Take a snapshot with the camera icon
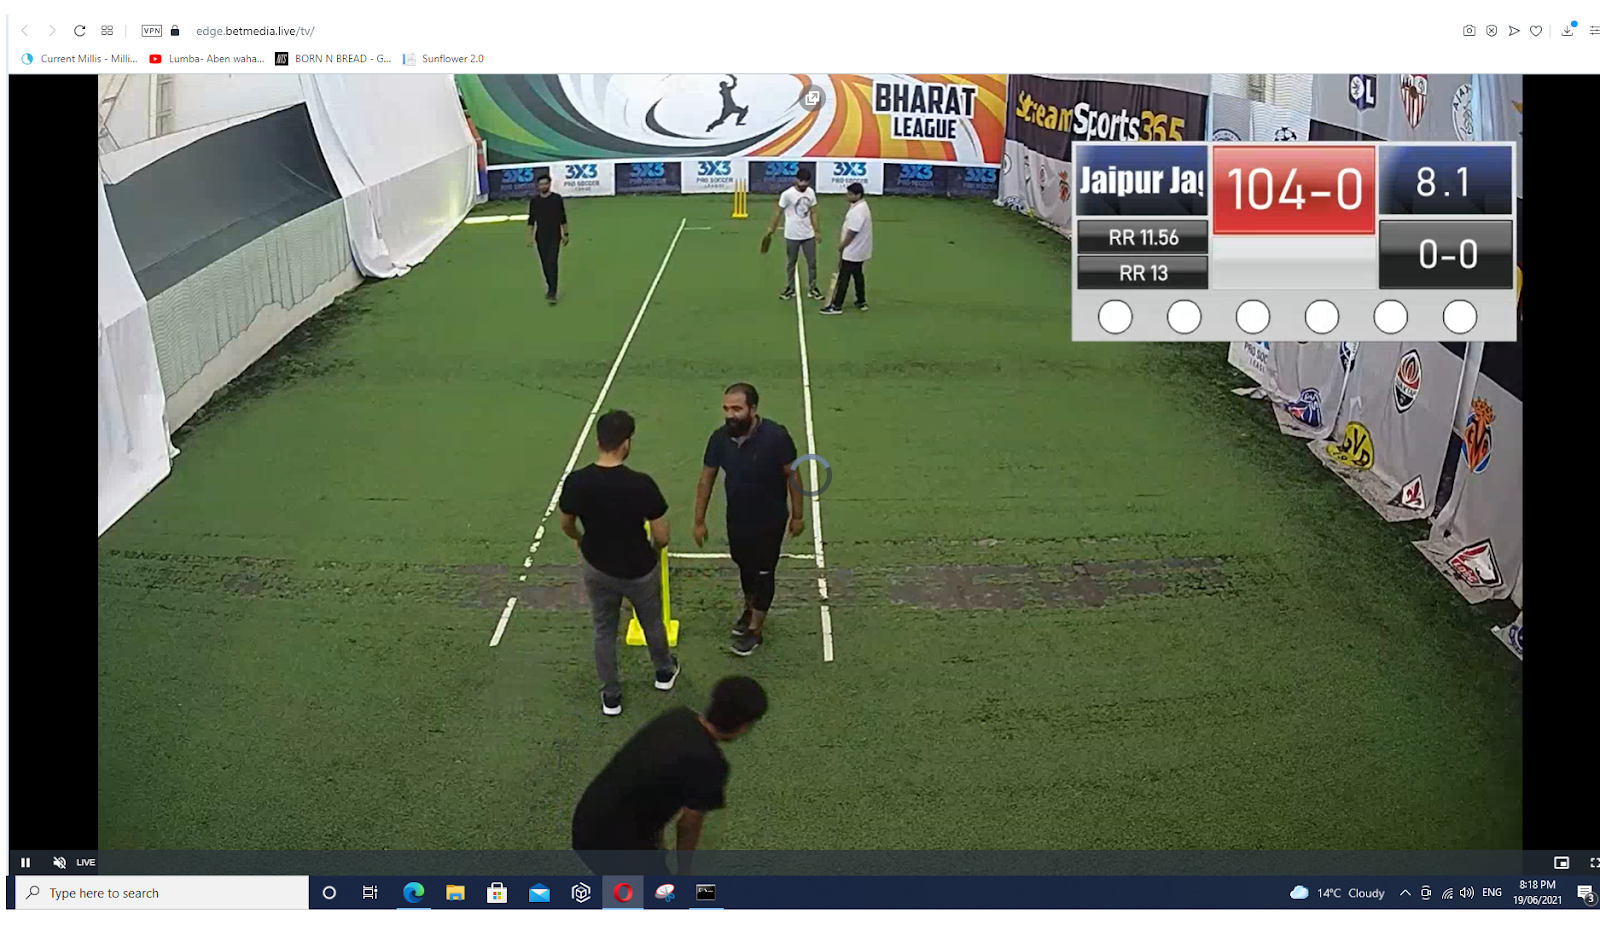This screenshot has height=931, width=1600. pos(1469,31)
